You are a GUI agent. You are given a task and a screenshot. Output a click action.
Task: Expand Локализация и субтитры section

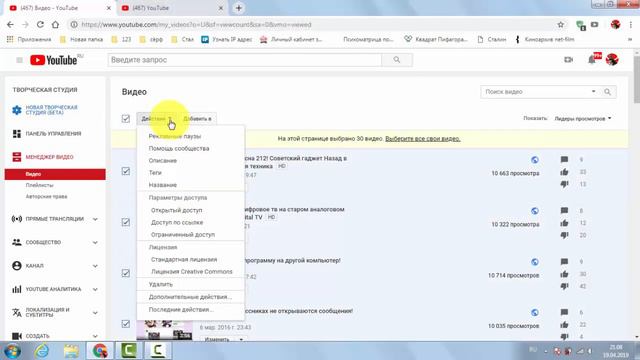coord(95,313)
